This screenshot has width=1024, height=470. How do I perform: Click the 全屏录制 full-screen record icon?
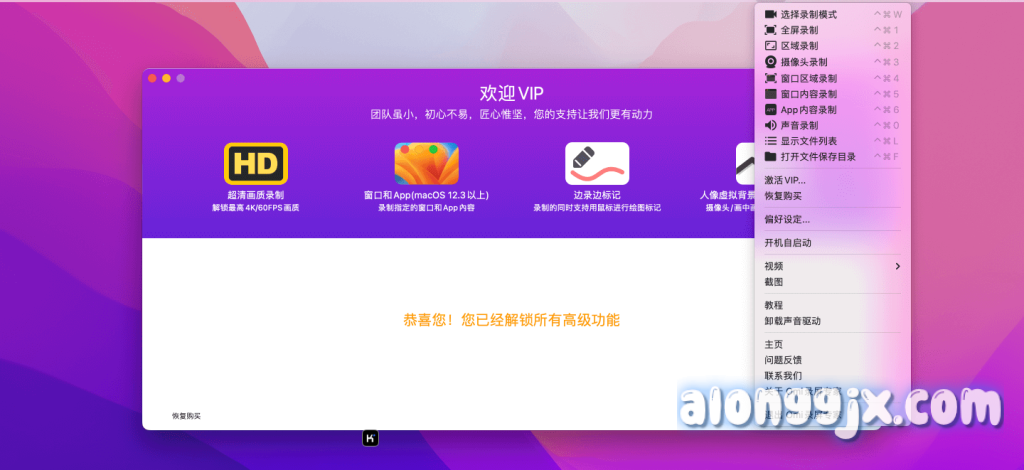pyautogui.click(x=770, y=30)
